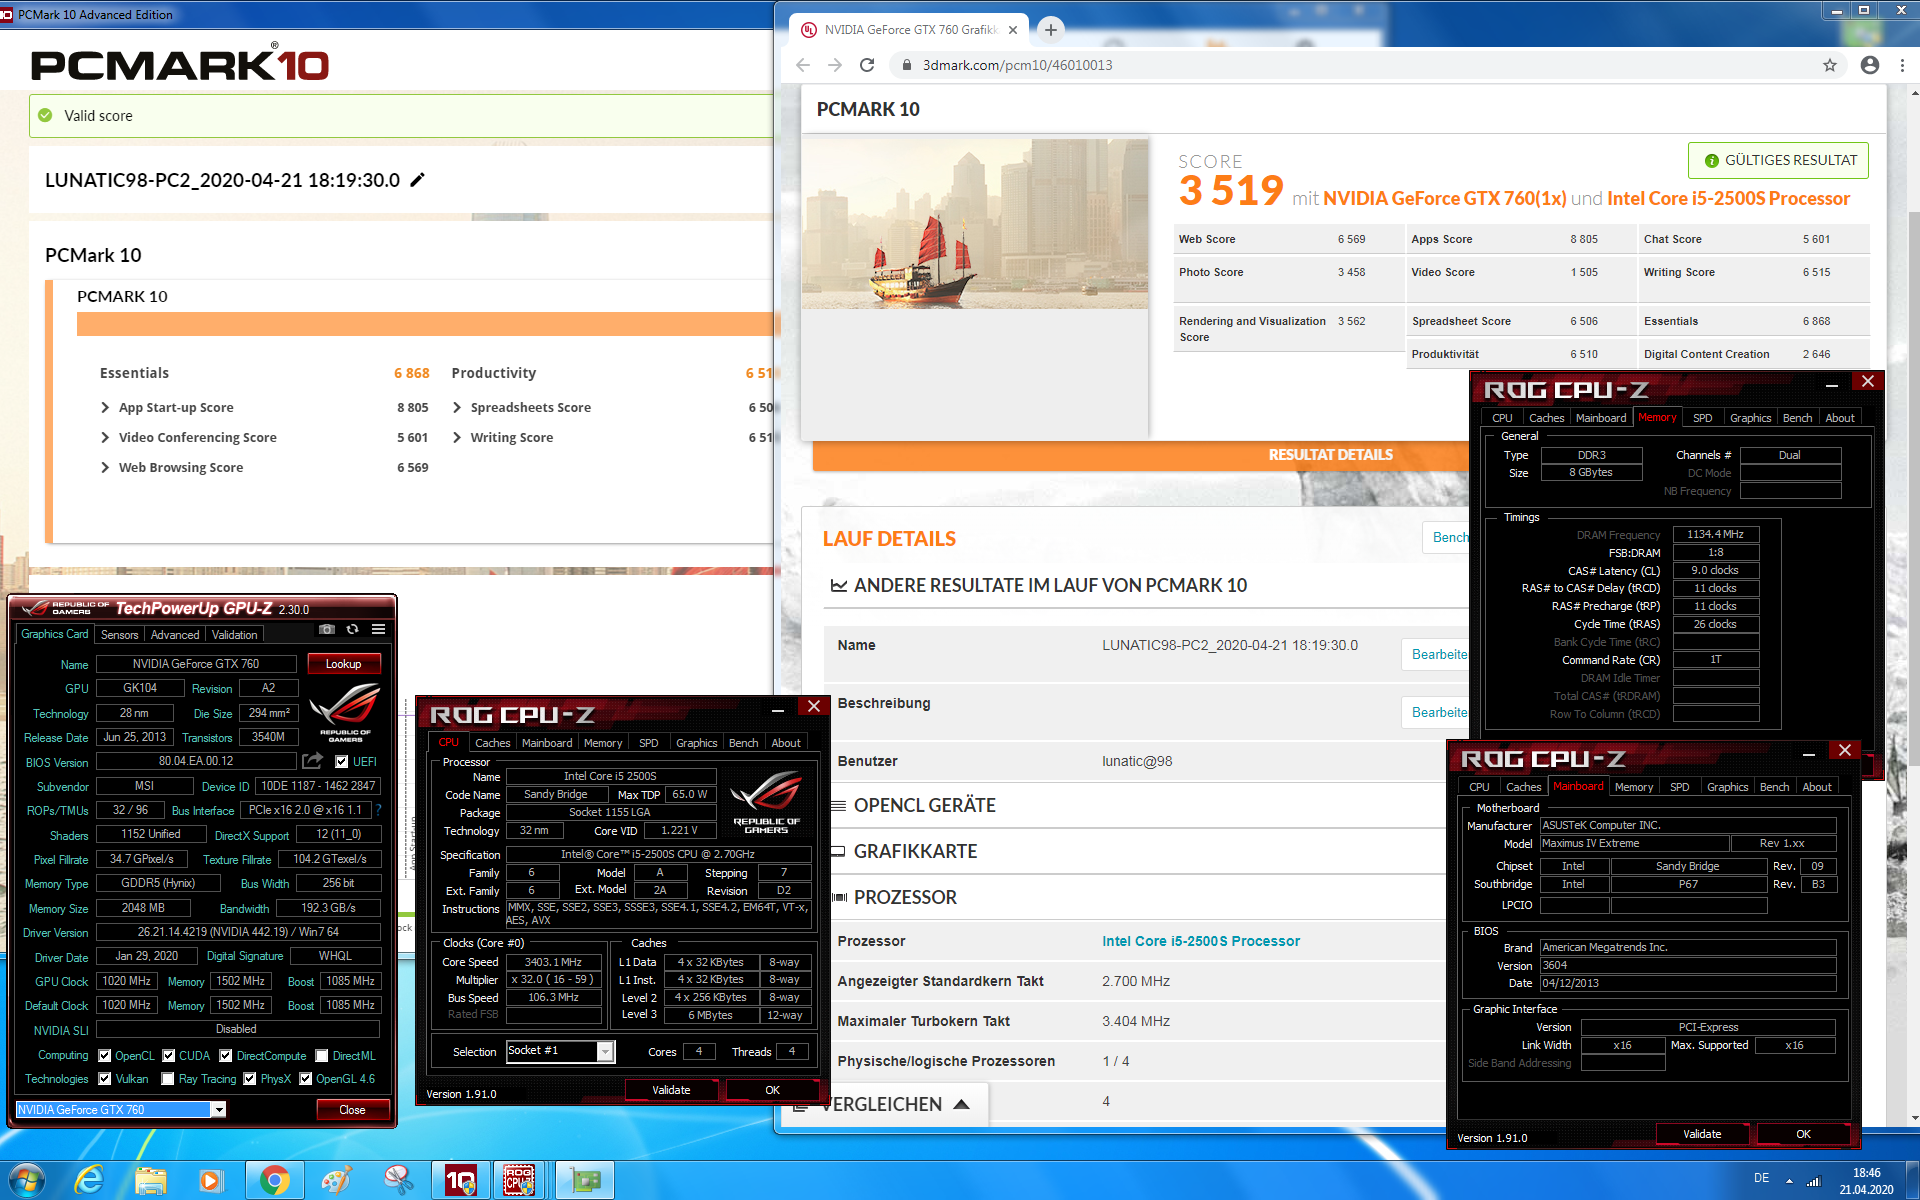Toggle CUDA checkbox in GPU-Z
This screenshot has width=1920, height=1200.
tap(168, 1055)
